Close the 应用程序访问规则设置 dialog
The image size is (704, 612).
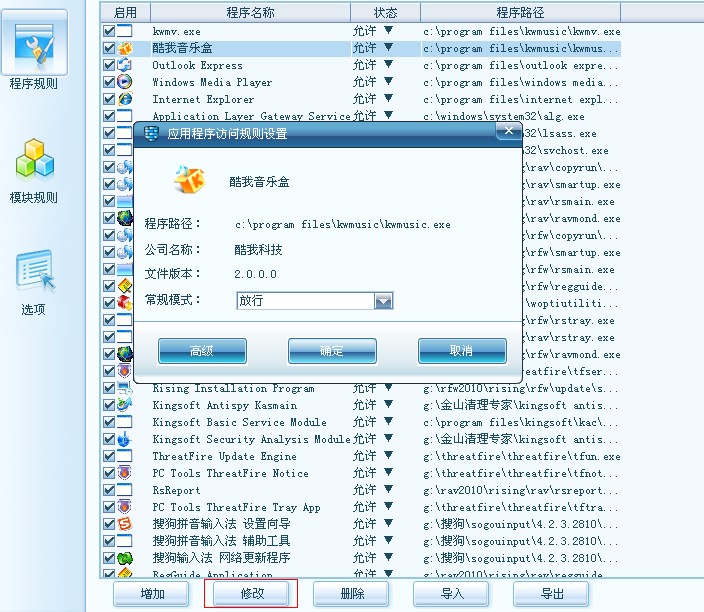509,131
